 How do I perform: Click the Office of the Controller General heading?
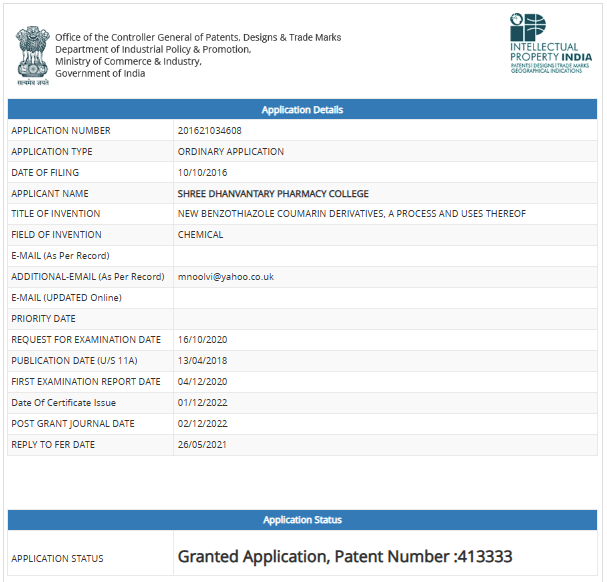tap(198, 38)
